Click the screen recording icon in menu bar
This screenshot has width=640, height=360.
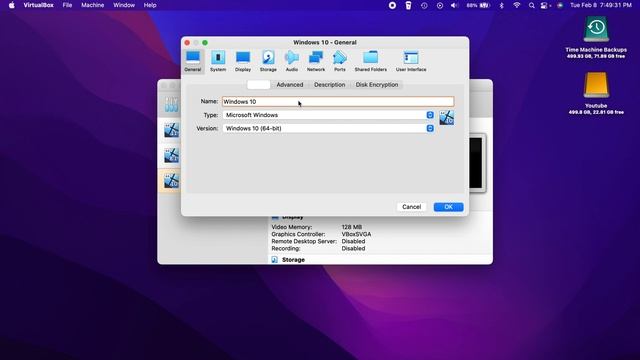[x=392, y=5]
